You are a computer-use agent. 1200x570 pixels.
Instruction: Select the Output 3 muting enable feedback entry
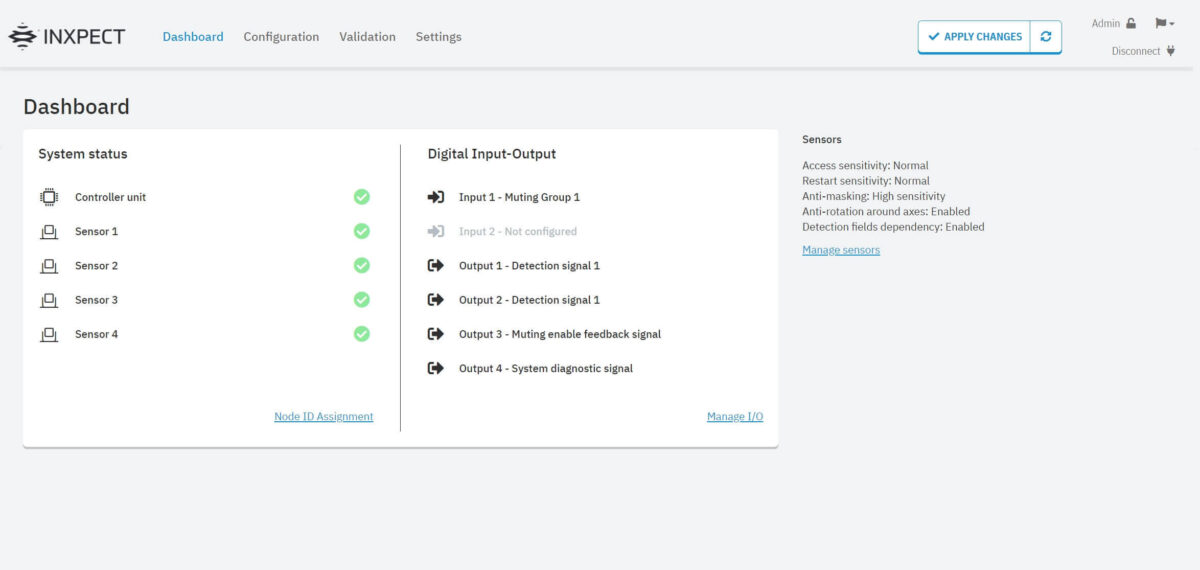pos(559,334)
